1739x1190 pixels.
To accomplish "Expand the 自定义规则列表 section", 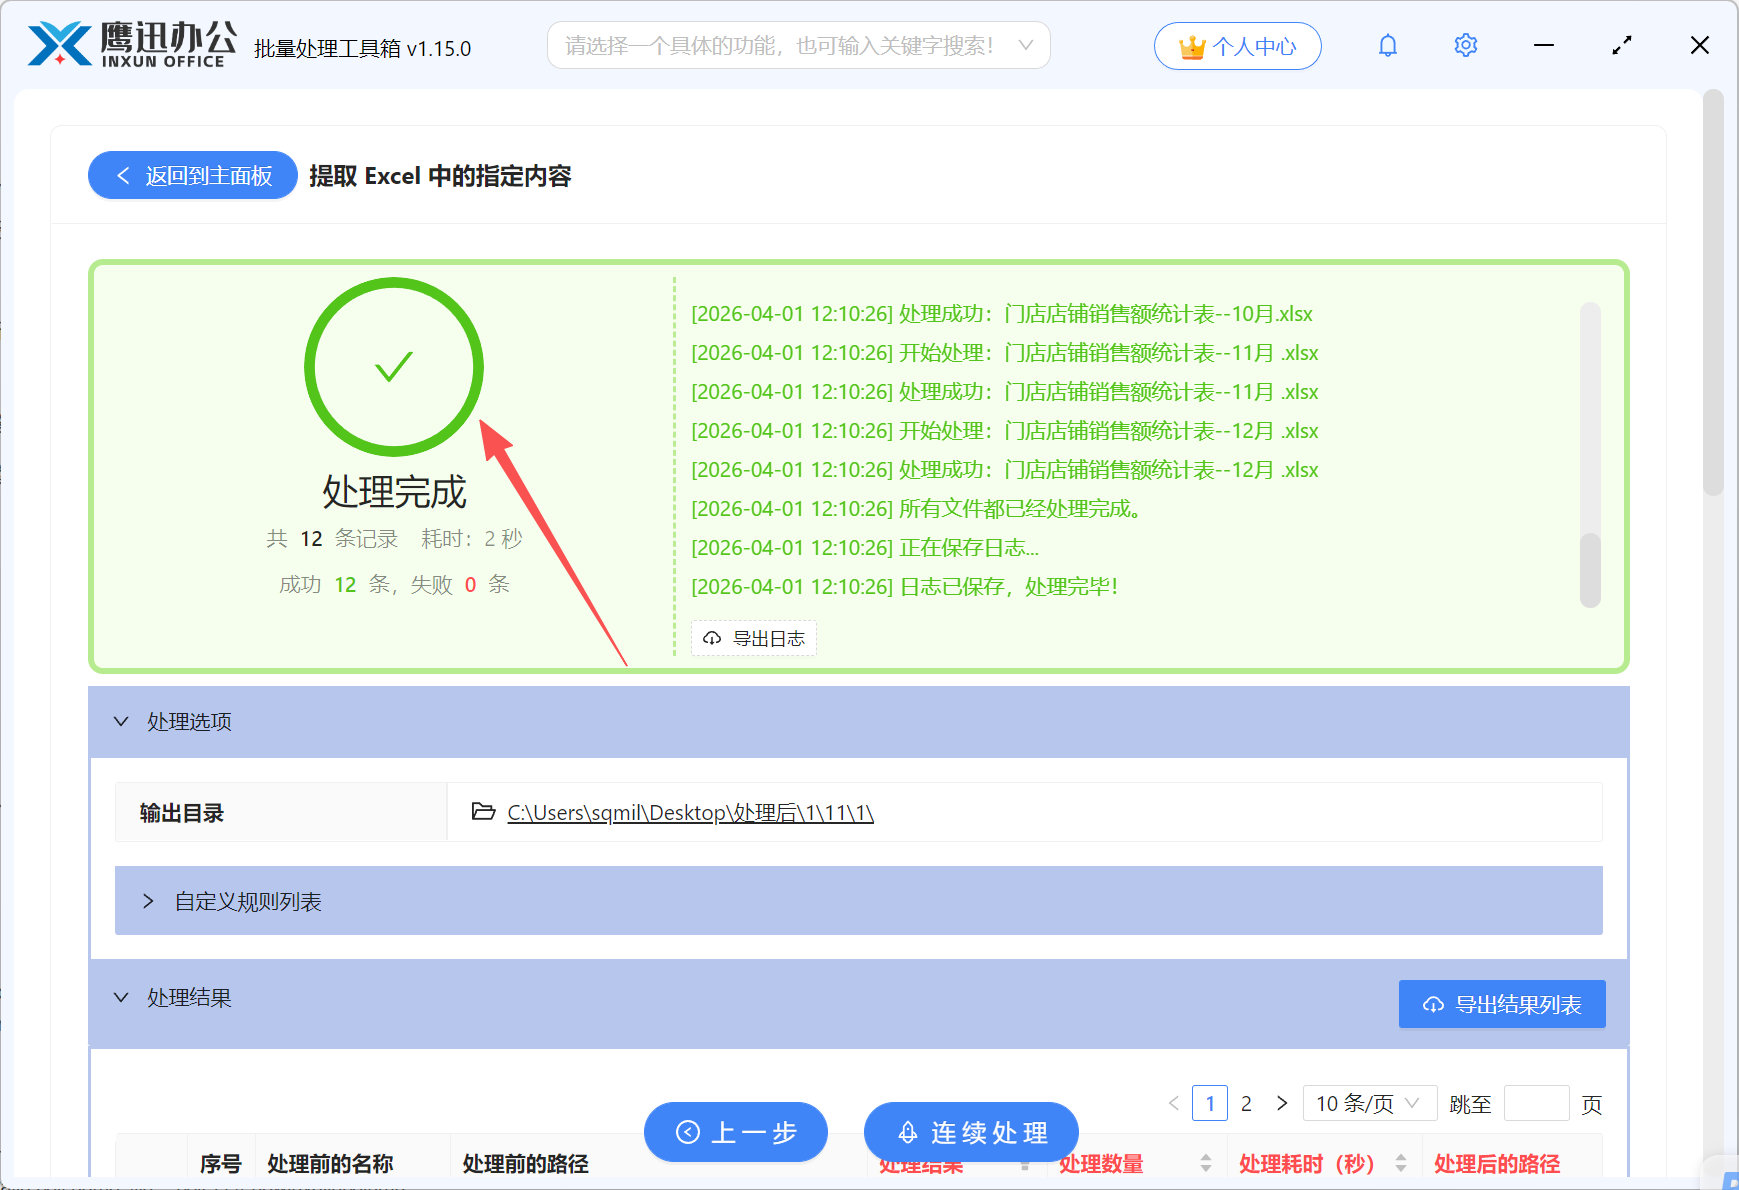I will click(150, 900).
